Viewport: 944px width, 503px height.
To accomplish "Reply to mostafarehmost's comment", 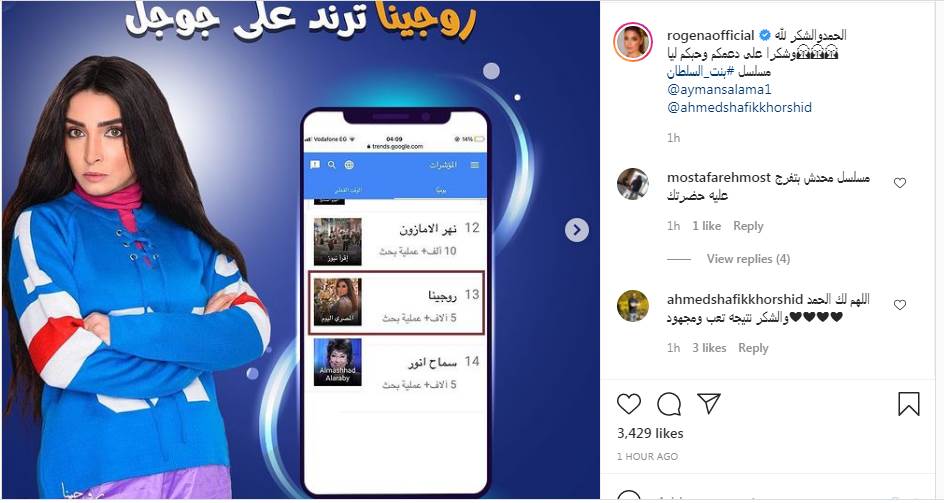I will coord(748,226).
